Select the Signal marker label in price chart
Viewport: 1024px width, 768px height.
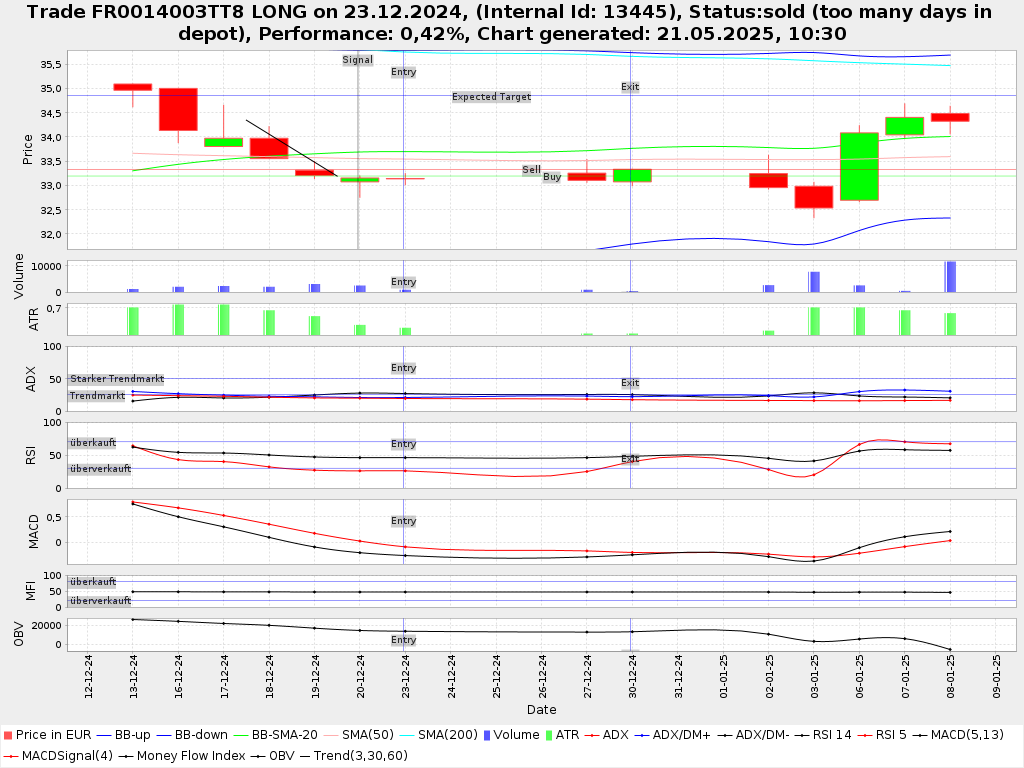(x=357, y=60)
